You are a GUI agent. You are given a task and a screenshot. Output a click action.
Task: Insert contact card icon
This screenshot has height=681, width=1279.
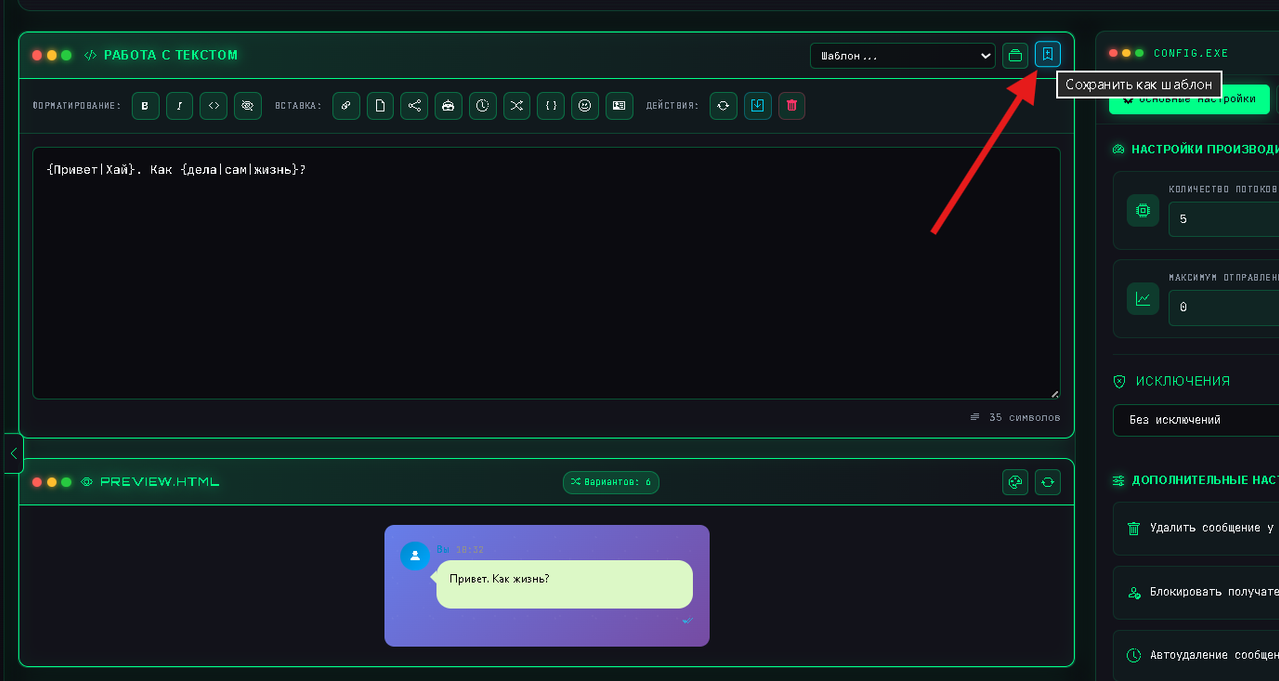(x=619, y=105)
